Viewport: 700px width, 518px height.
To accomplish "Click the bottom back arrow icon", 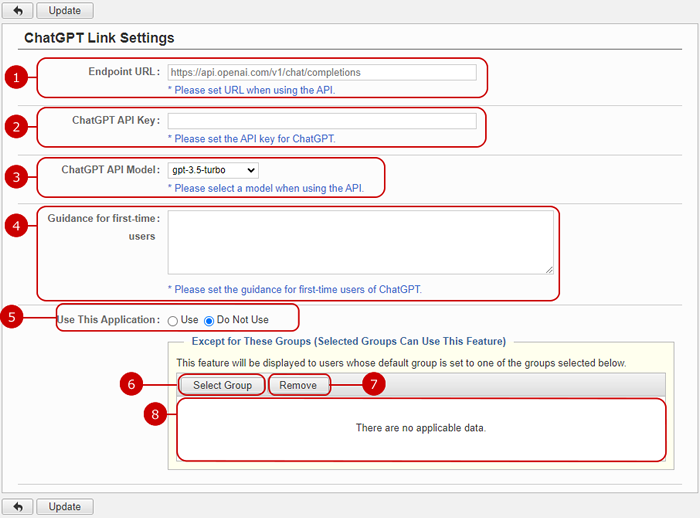I will coord(18,506).
